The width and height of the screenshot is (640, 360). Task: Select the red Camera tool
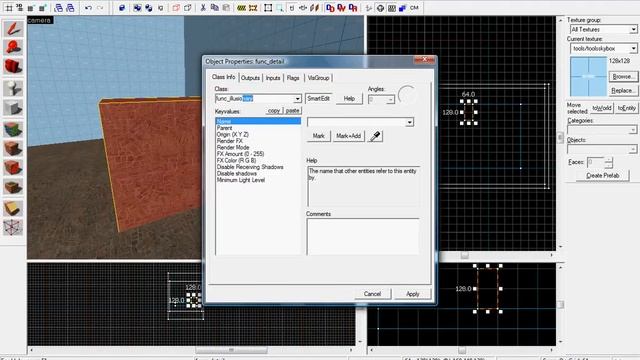(x=13, y=67)
